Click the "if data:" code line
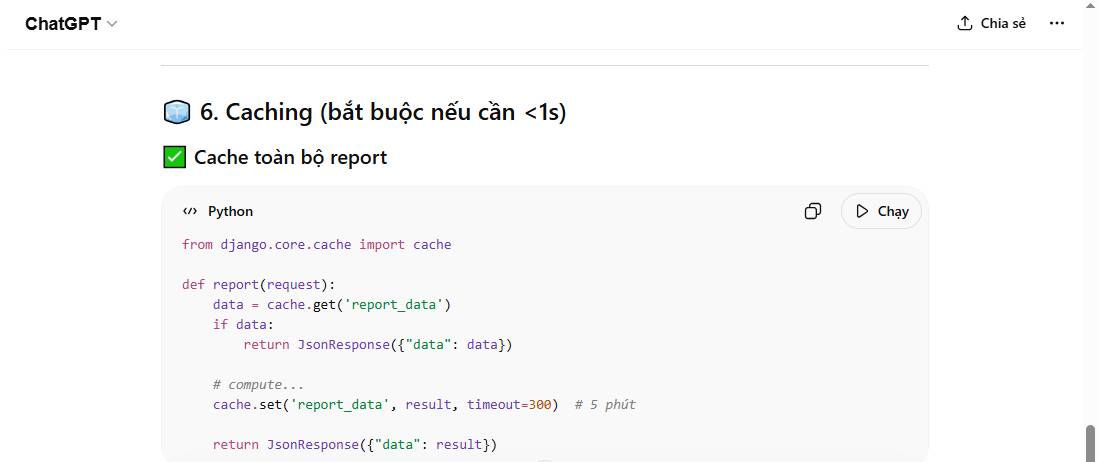The width and height of the screenshot is (1098, 462). tap(242, 324)
